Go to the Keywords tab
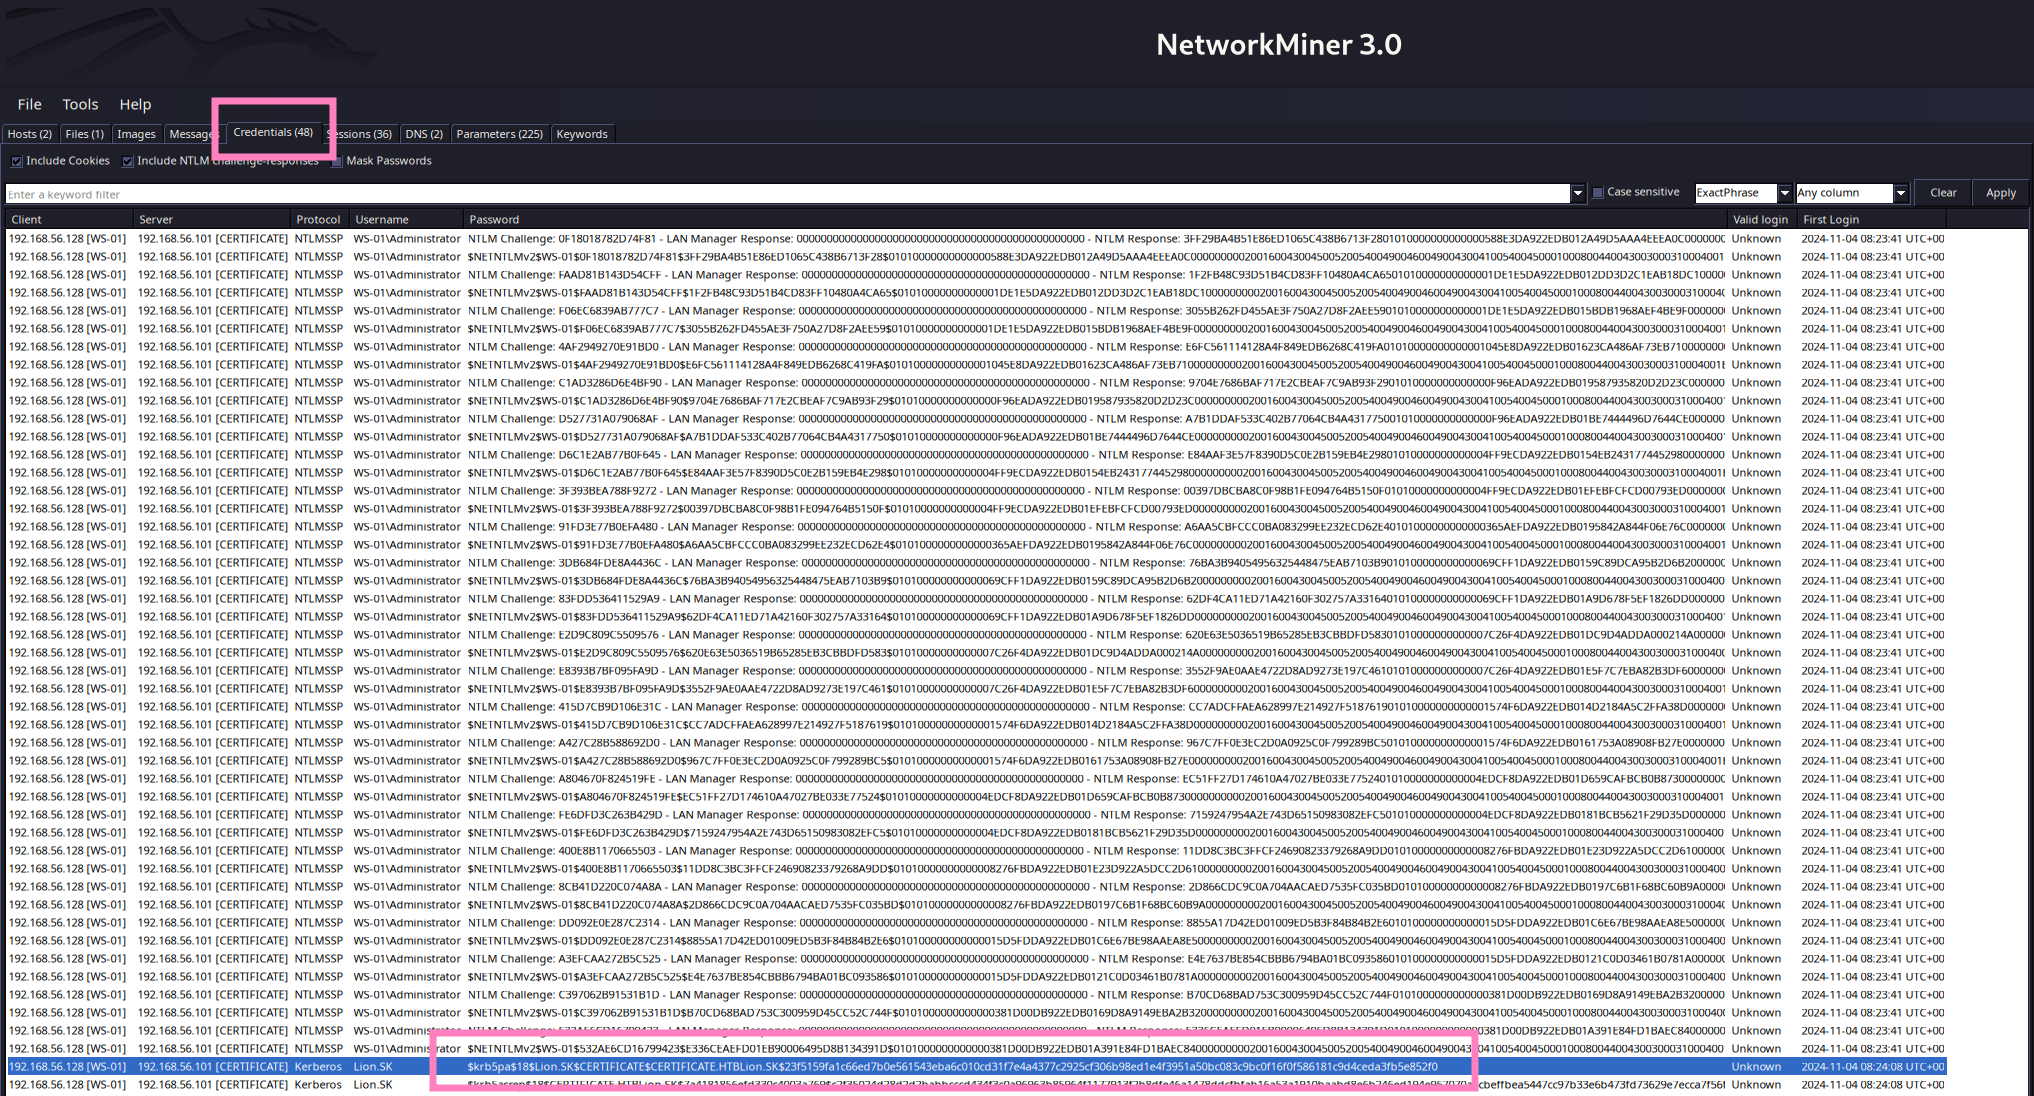Image resolution: width=2034 pixels, height=1096 pixels. click(581, 134)
